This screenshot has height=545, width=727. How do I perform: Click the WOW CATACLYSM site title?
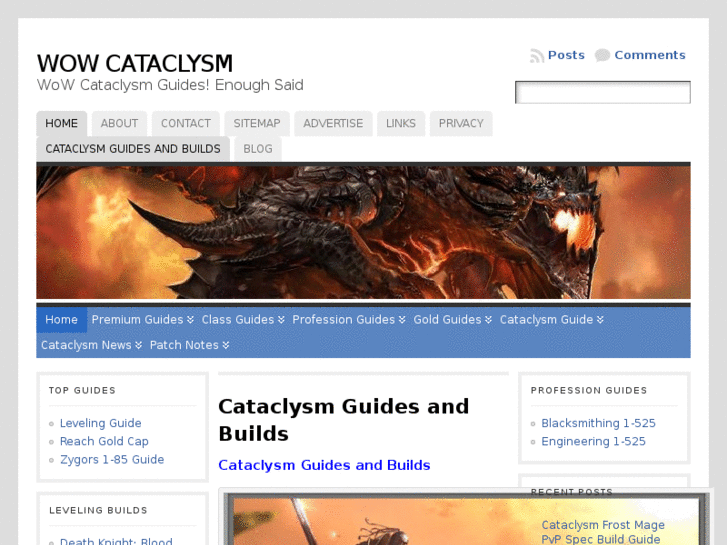pos(134,64)
